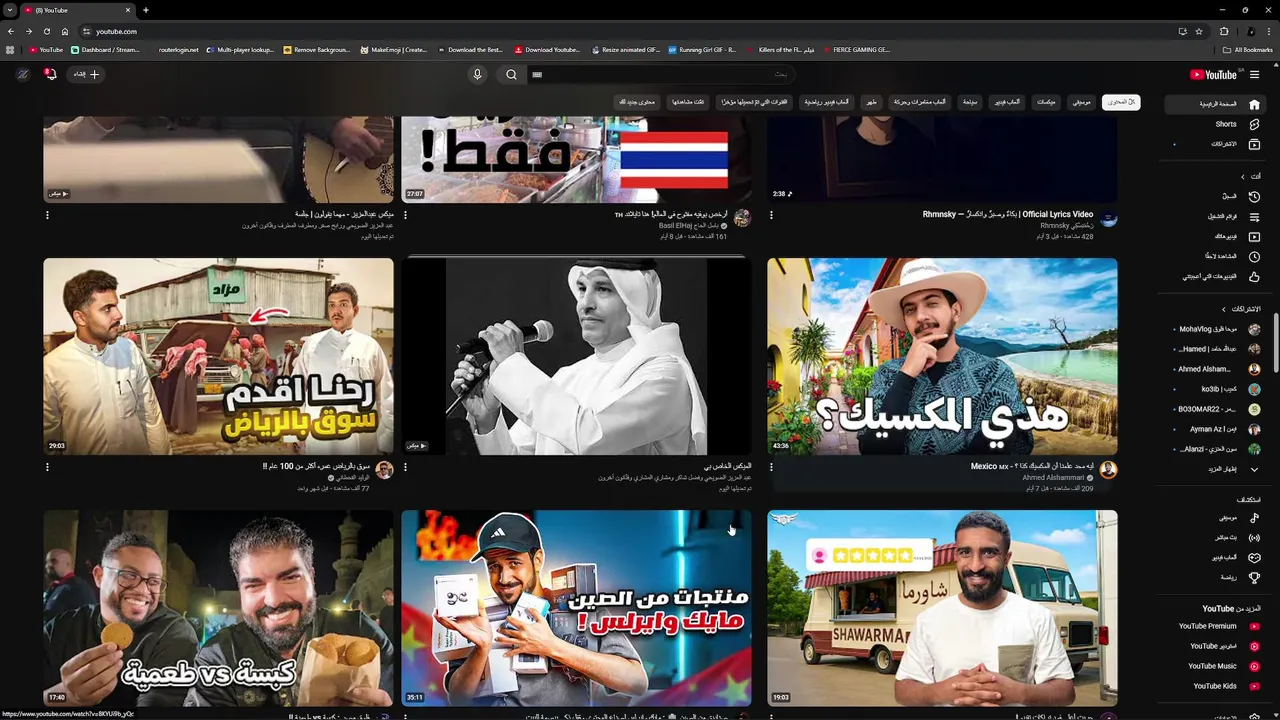This screenshot has width=1280, height=720.
Task: Open options menu for Rhmnsky lyrics video
Action: click(771, 214)
